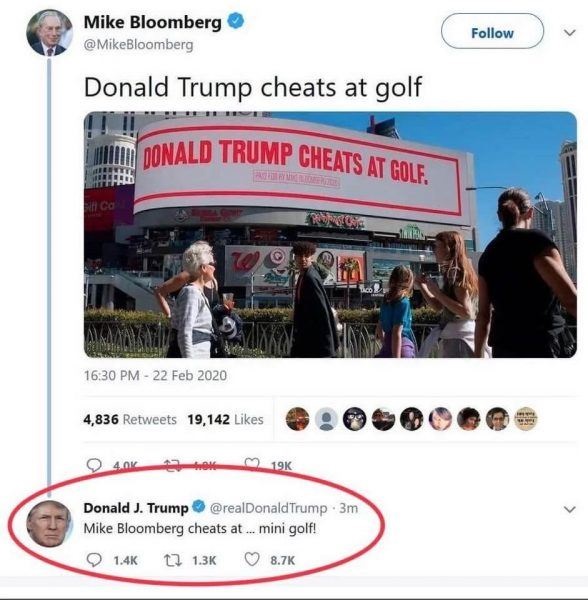Open the @realDonaldTrump handle link
Screen dimensions: 588x600
[269, 508]
